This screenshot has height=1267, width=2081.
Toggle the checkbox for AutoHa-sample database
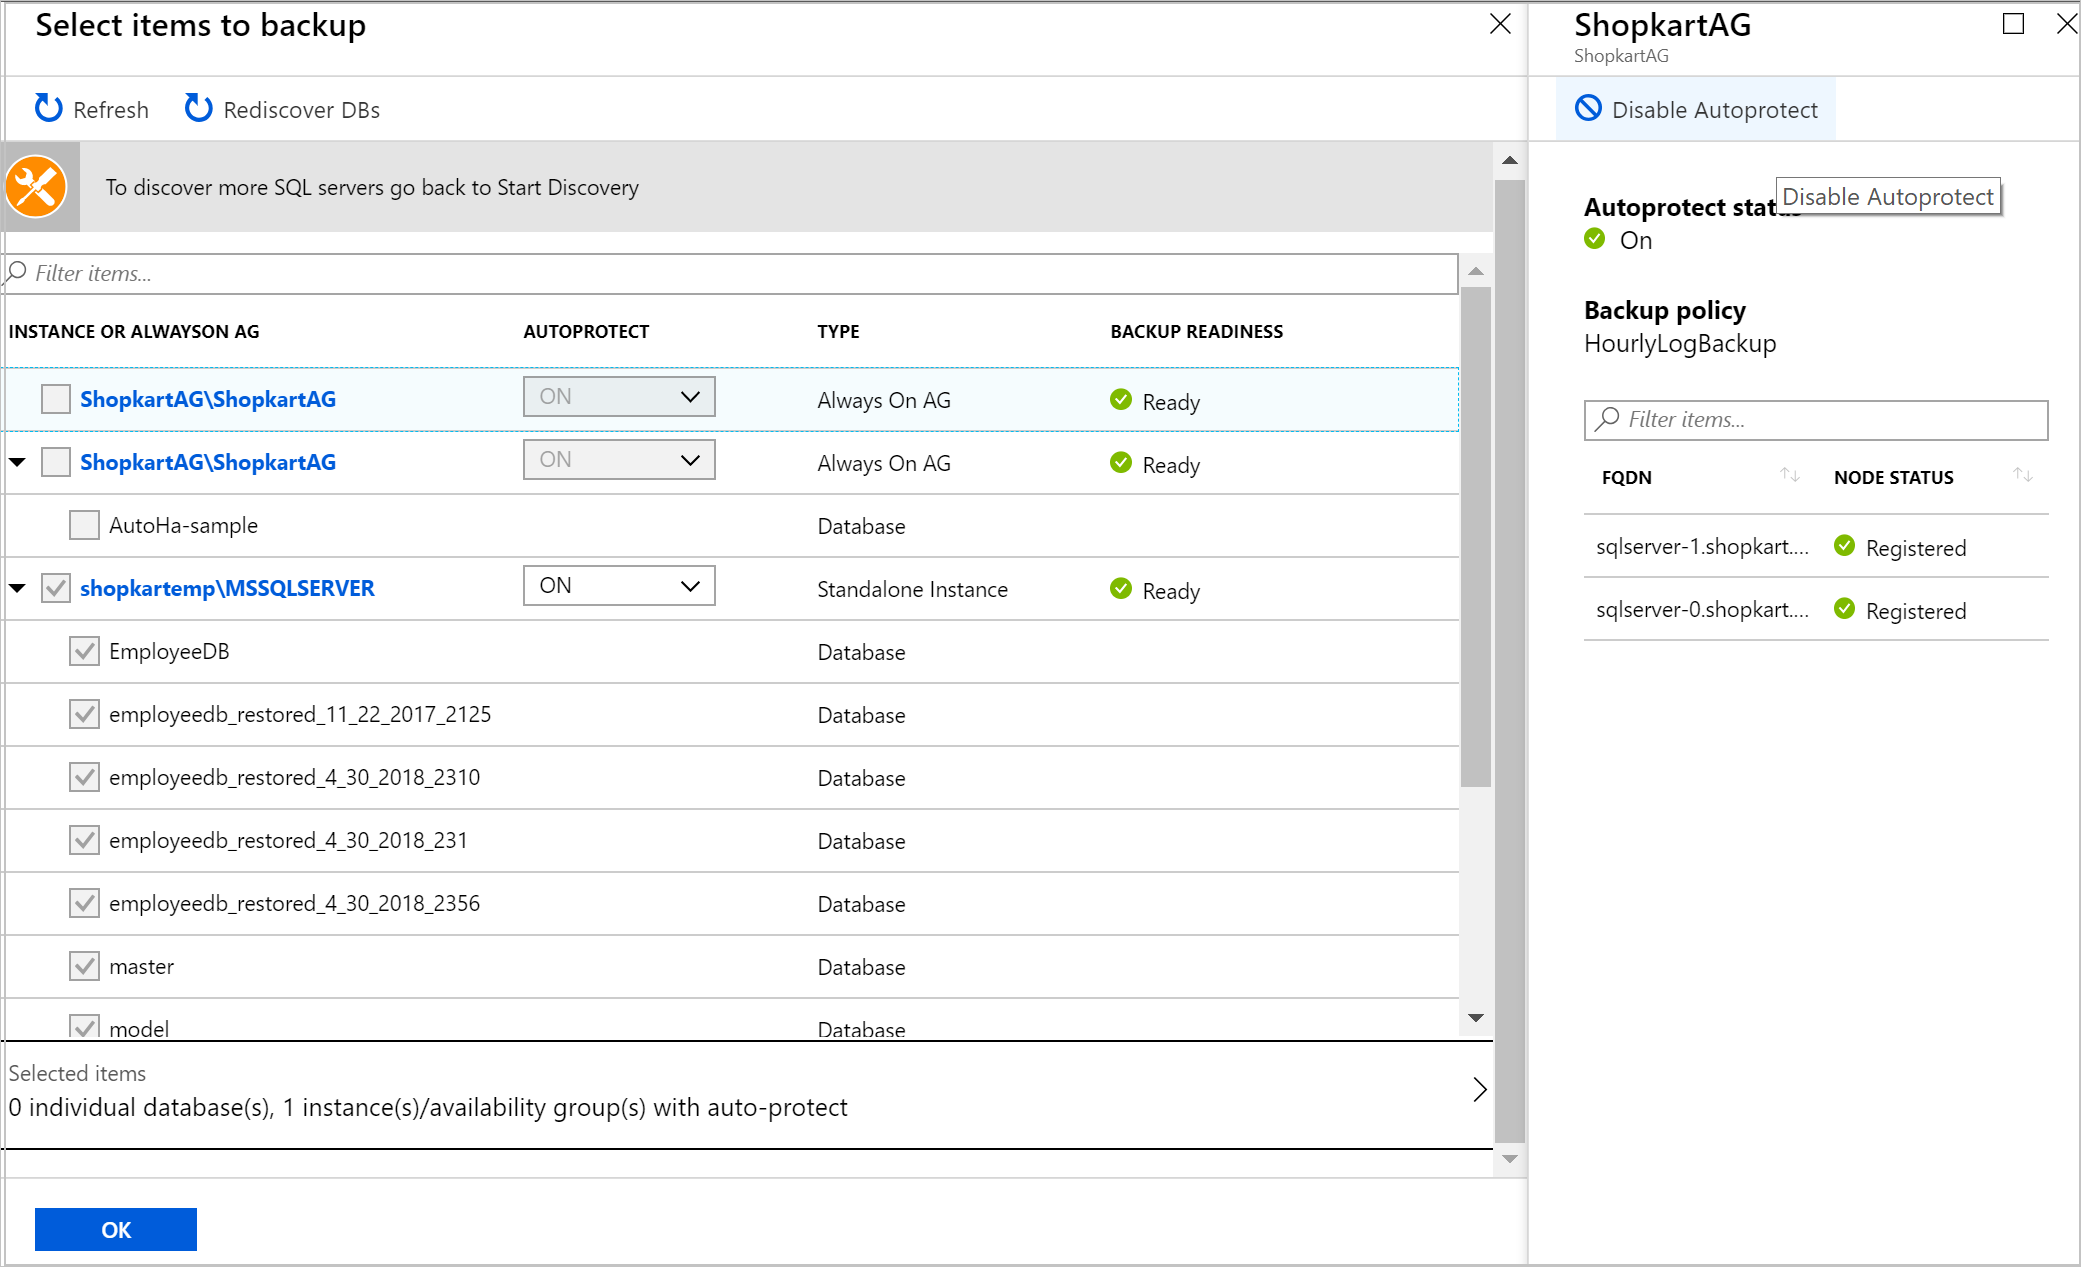pos(85,526)
